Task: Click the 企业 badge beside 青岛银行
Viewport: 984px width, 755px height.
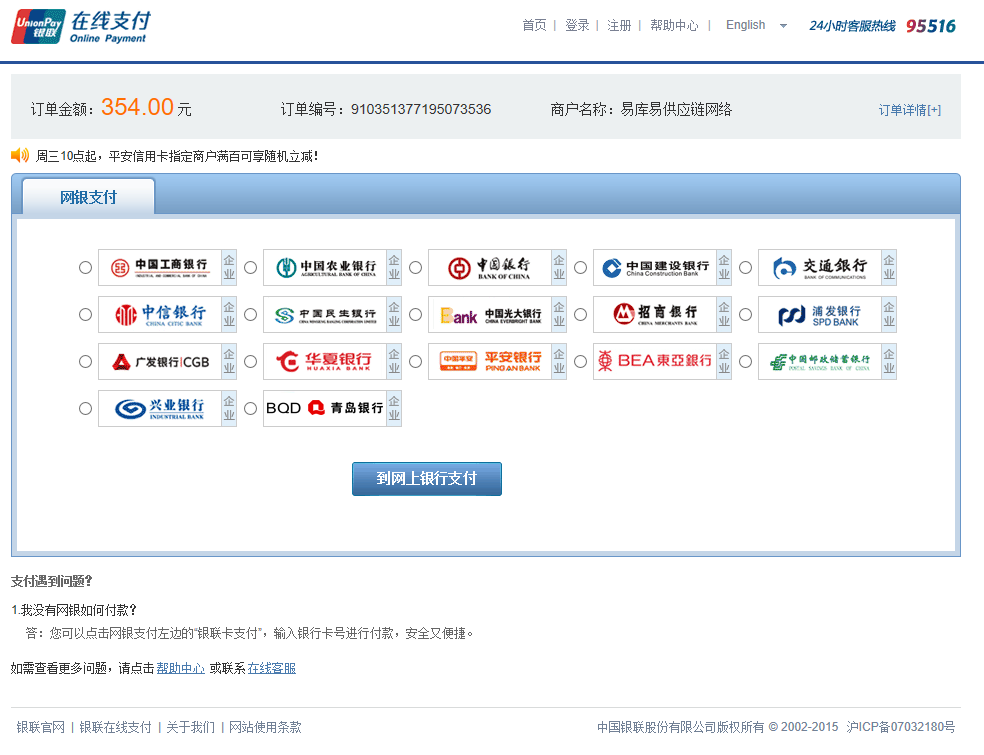Action: 394,409
